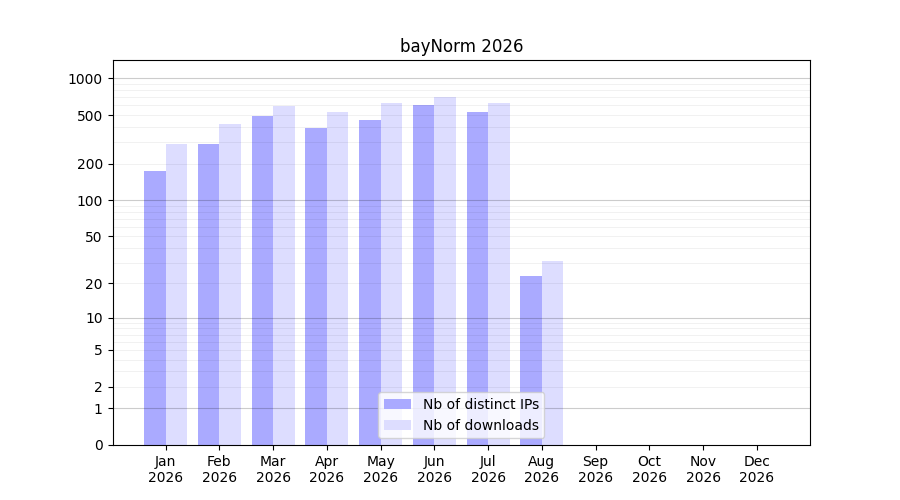Click the 100 y-axis tick label

point(89,201)
